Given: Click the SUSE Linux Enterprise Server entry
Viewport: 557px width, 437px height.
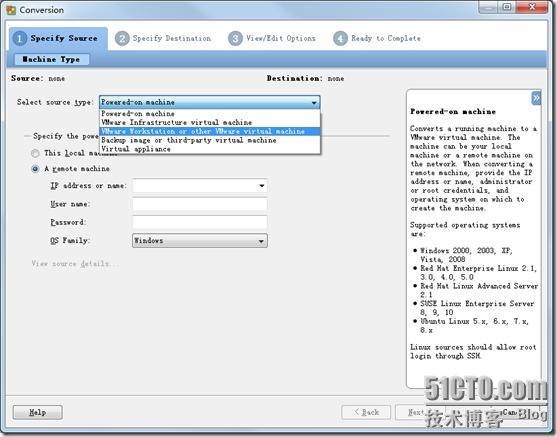Looking at the screenshot, I should 477,308.
